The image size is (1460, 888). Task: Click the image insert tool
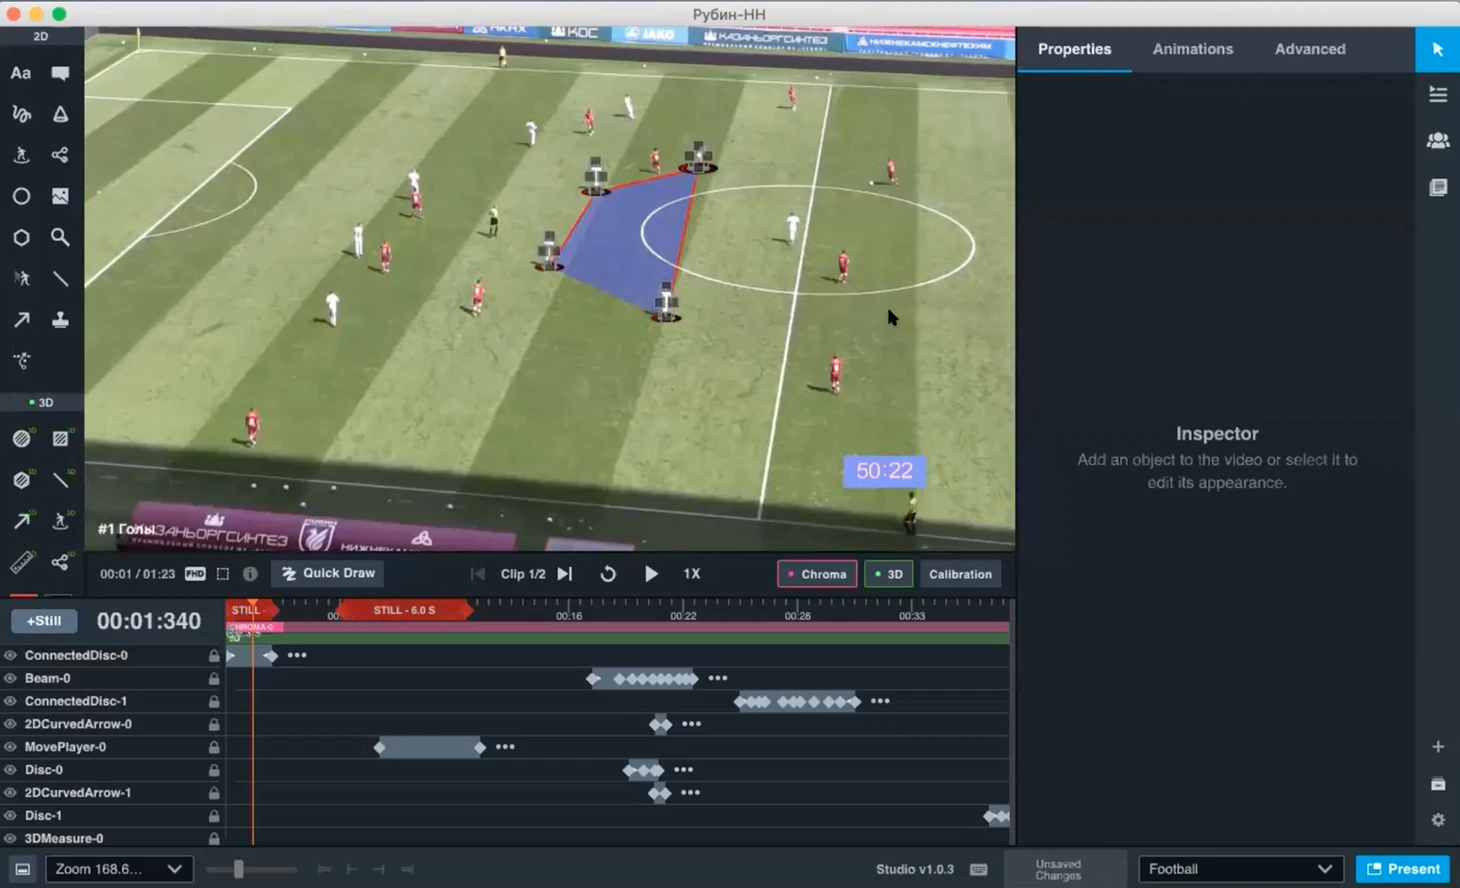(x=60, y=196)
